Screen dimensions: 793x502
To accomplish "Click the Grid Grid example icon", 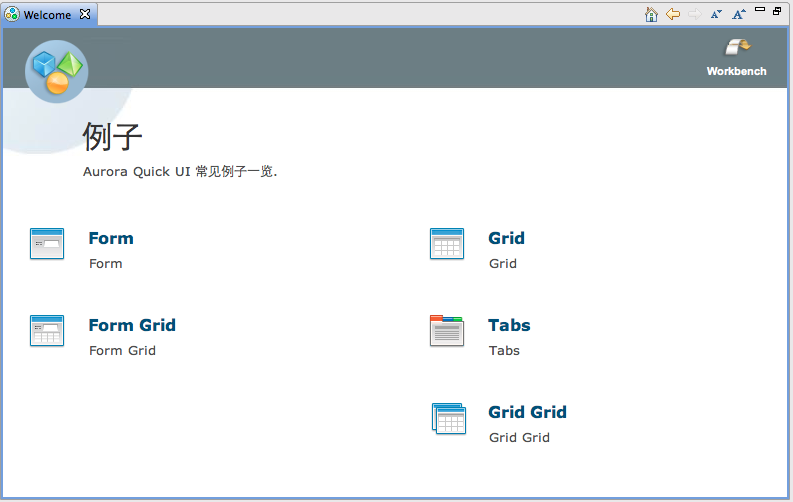I will pos(448,418).
